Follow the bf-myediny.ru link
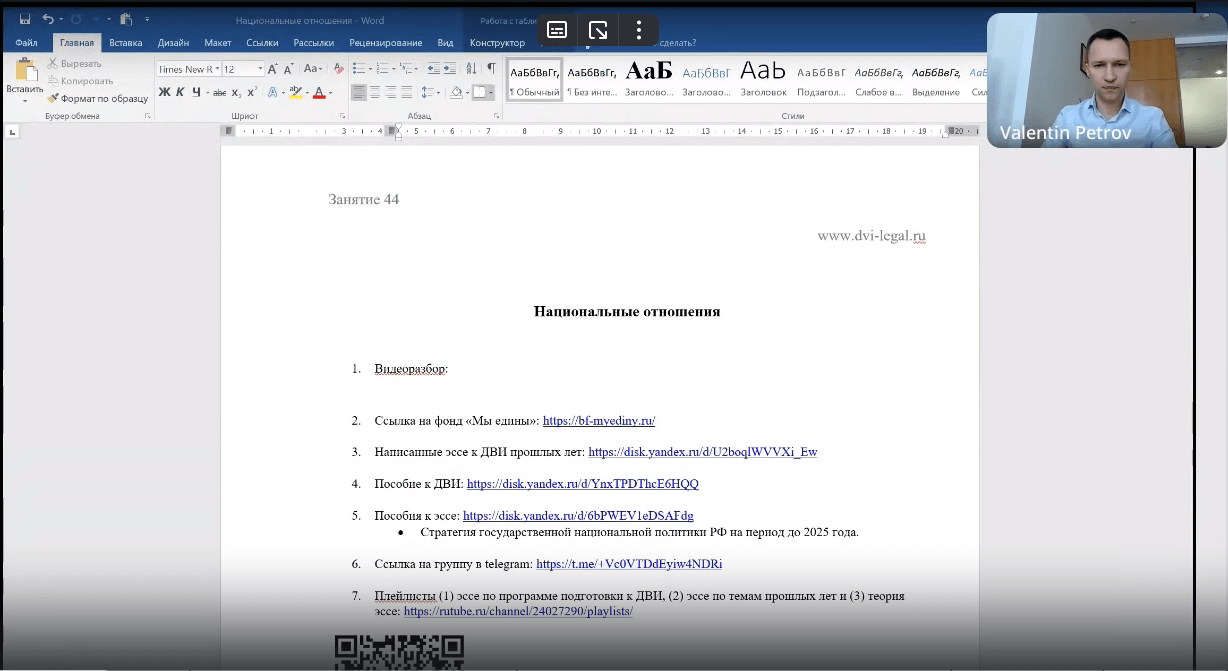The image size is (1228, 671). coord(598,421)
